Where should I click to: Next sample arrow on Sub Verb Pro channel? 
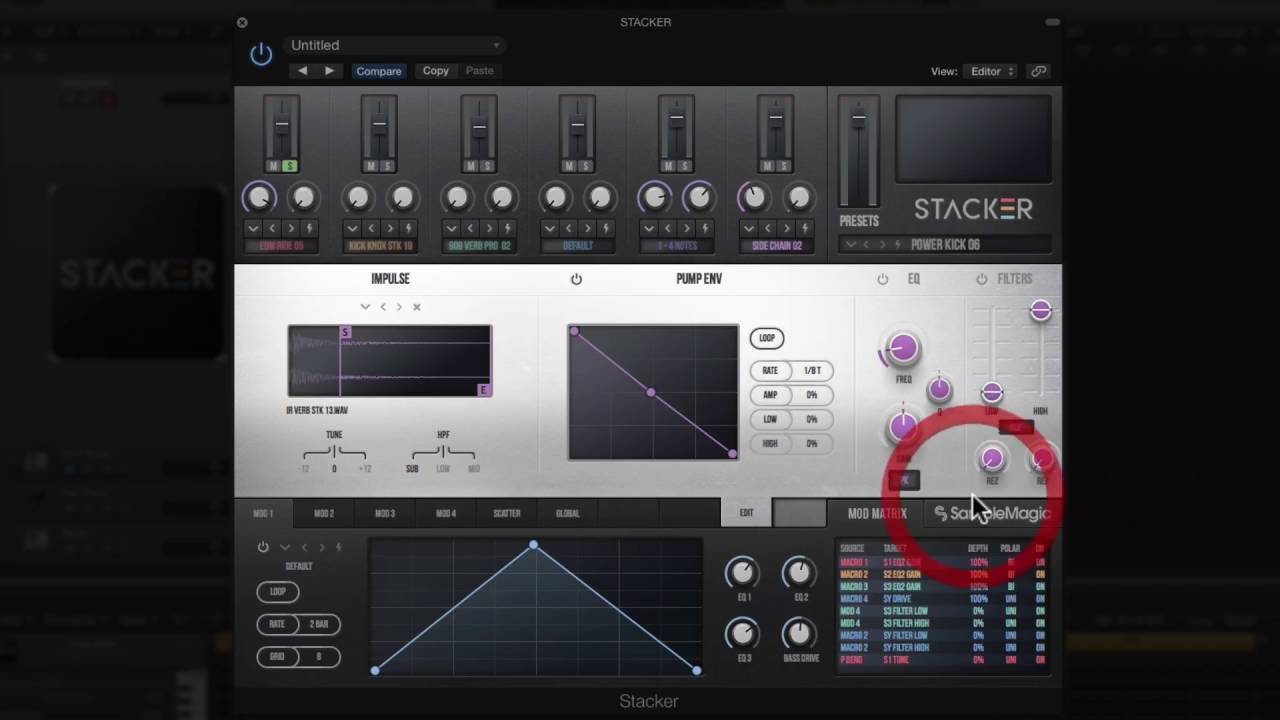[489, 228]
